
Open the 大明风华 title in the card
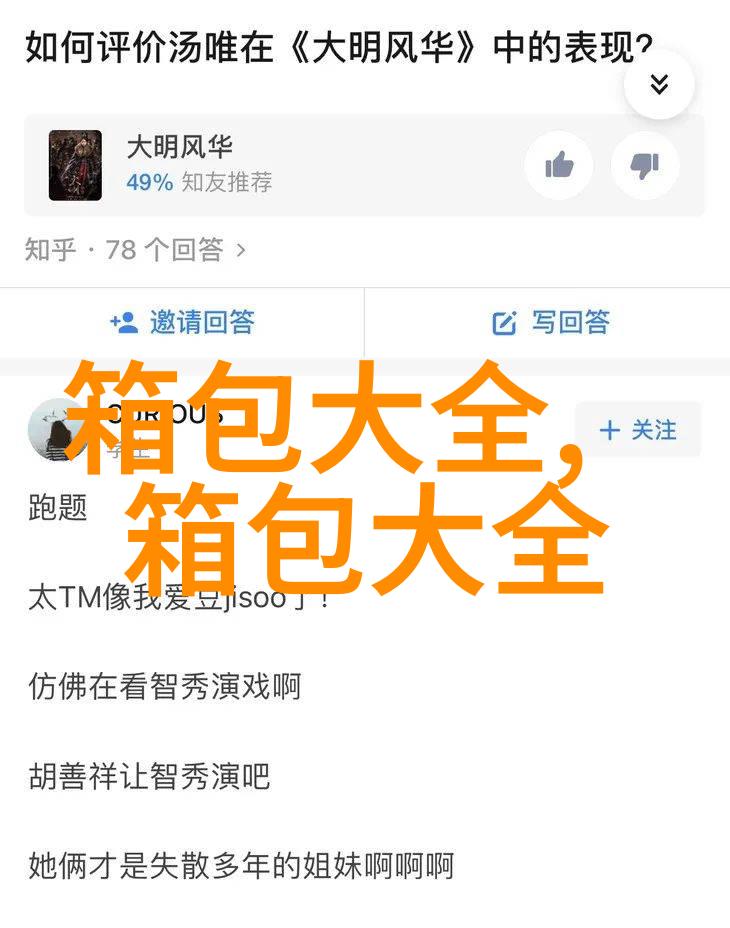[179, 146]
